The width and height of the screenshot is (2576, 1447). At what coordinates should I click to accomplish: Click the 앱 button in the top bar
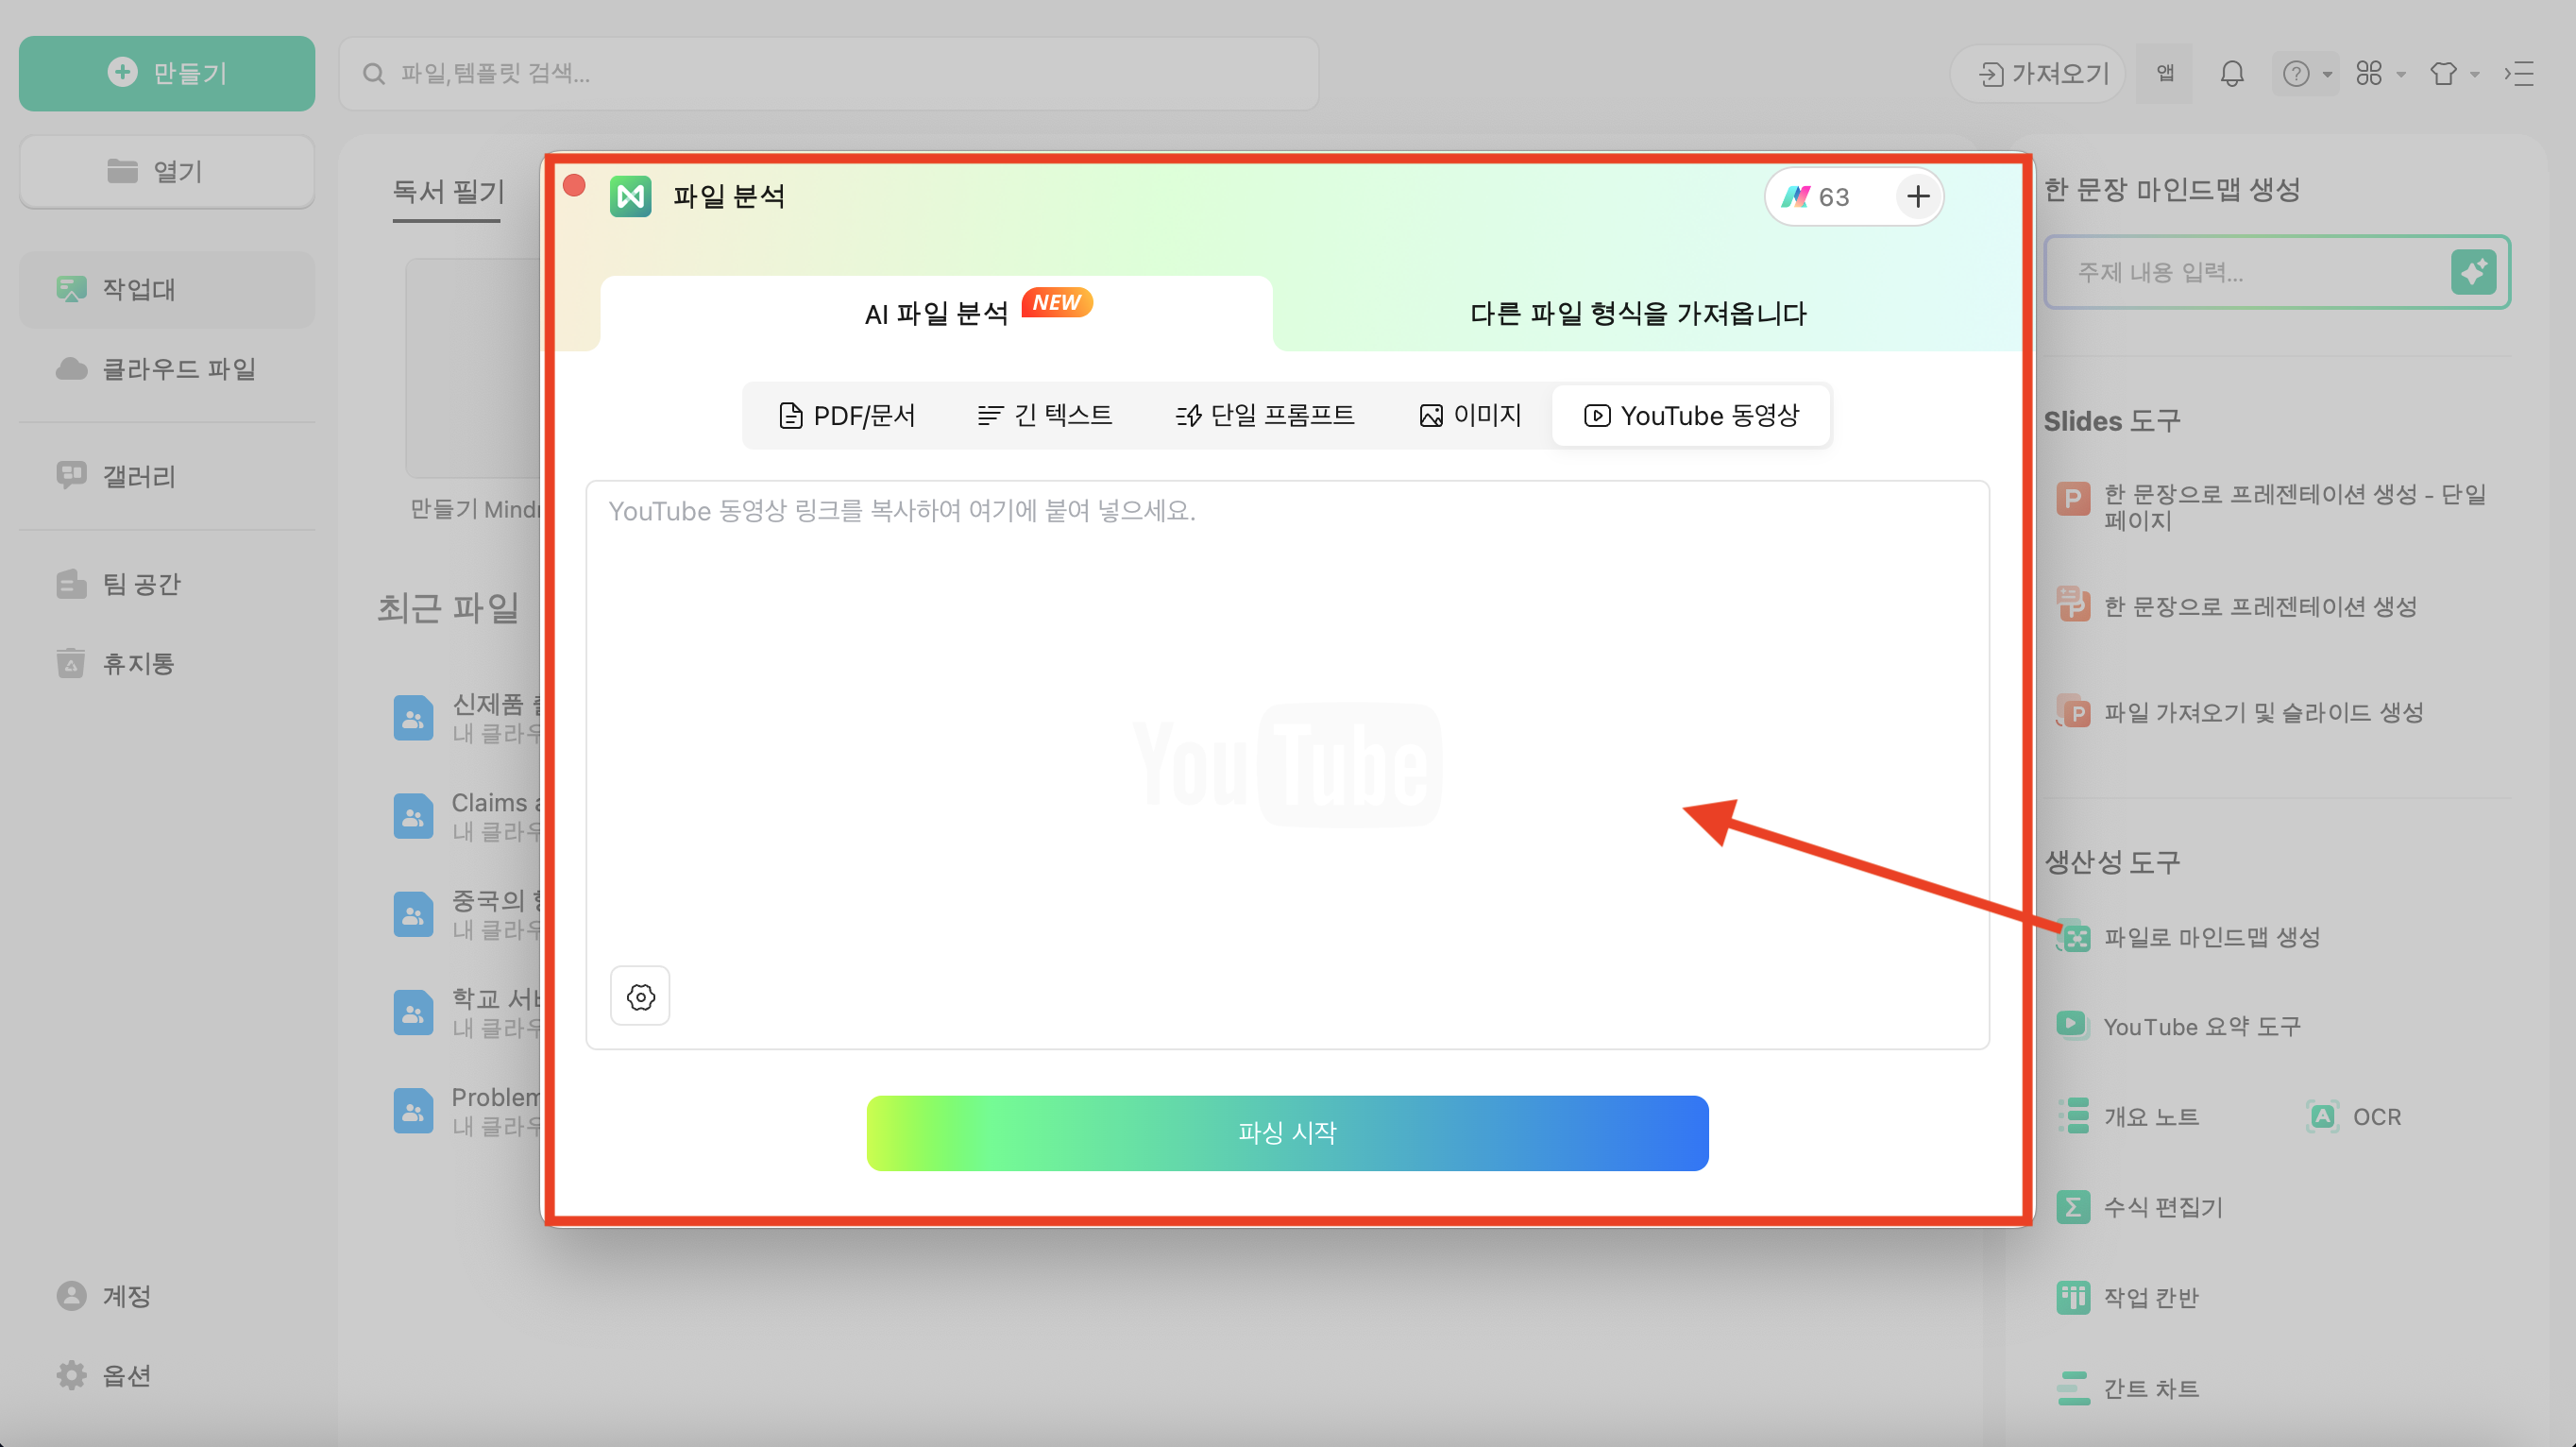[x=2164, y=73]
